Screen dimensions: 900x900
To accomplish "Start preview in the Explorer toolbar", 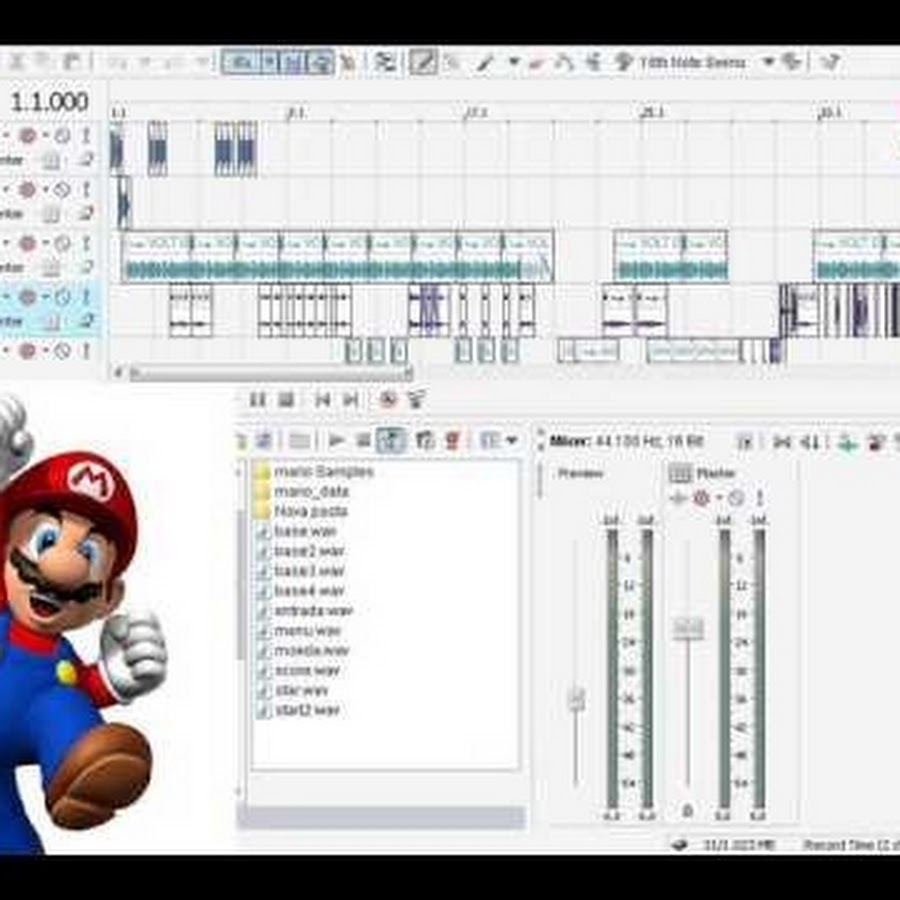I will tap(336, 440).
